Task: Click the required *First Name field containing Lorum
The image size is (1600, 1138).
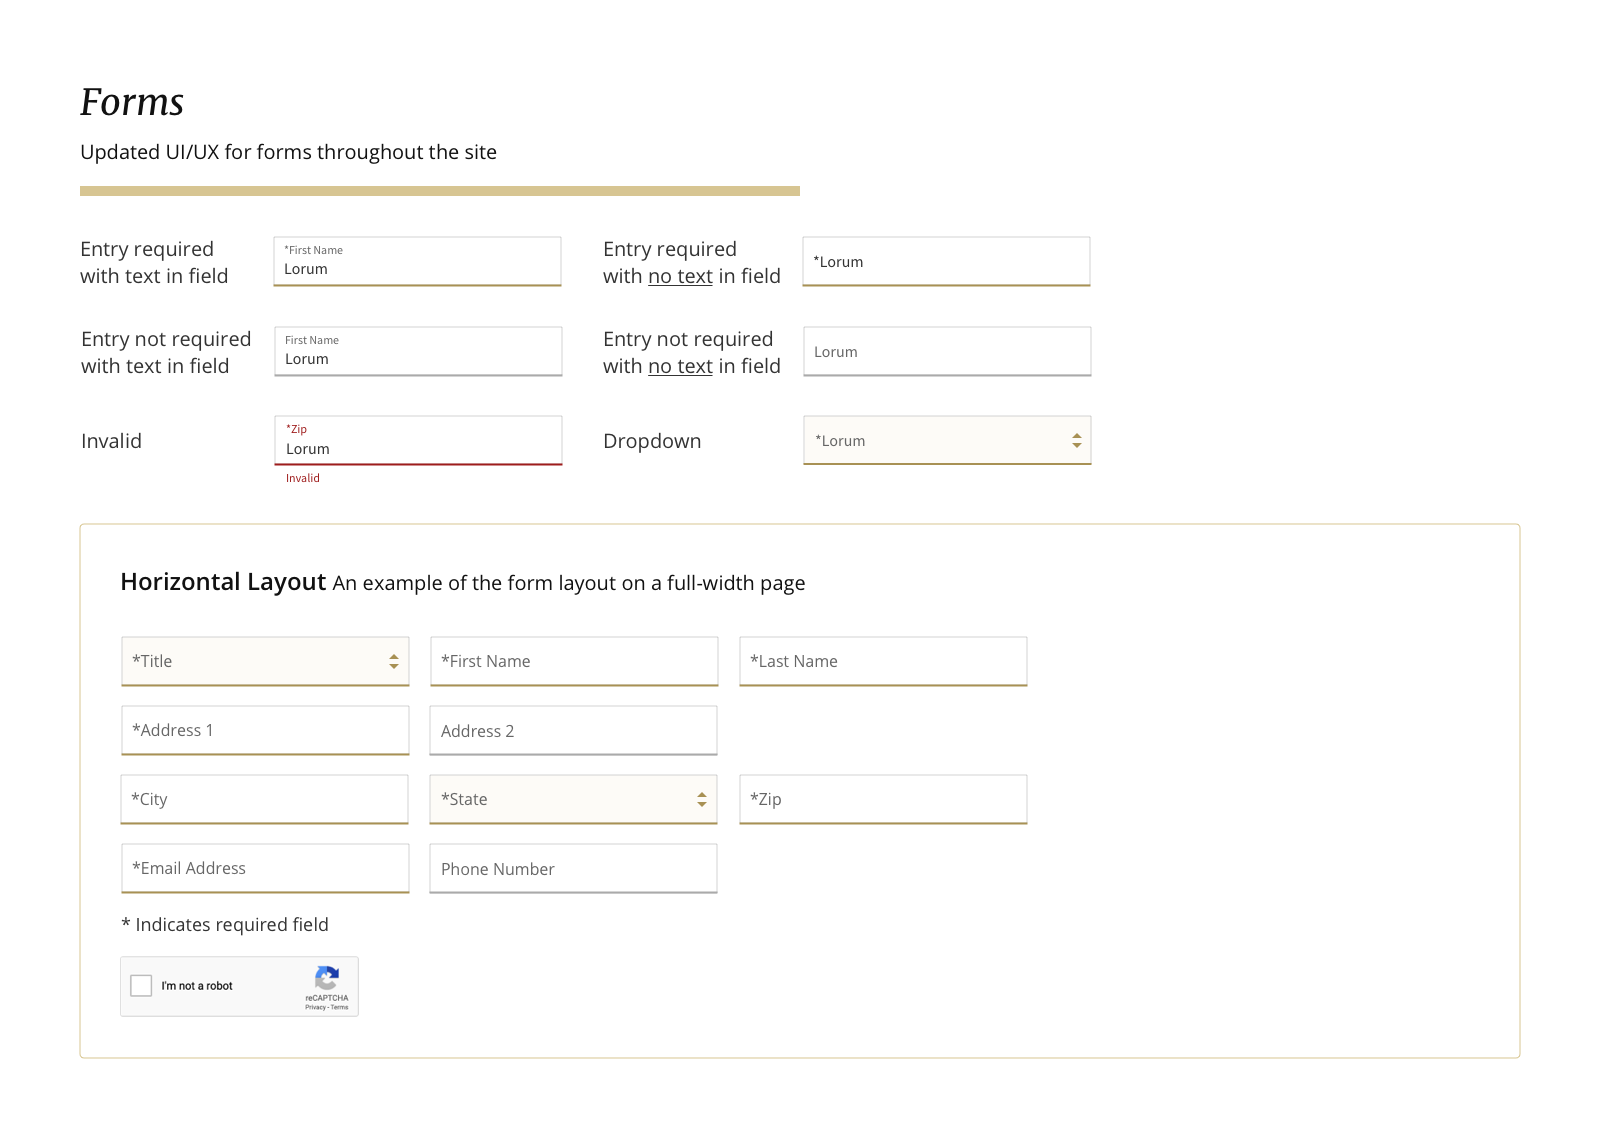Action: coord(417,261)
